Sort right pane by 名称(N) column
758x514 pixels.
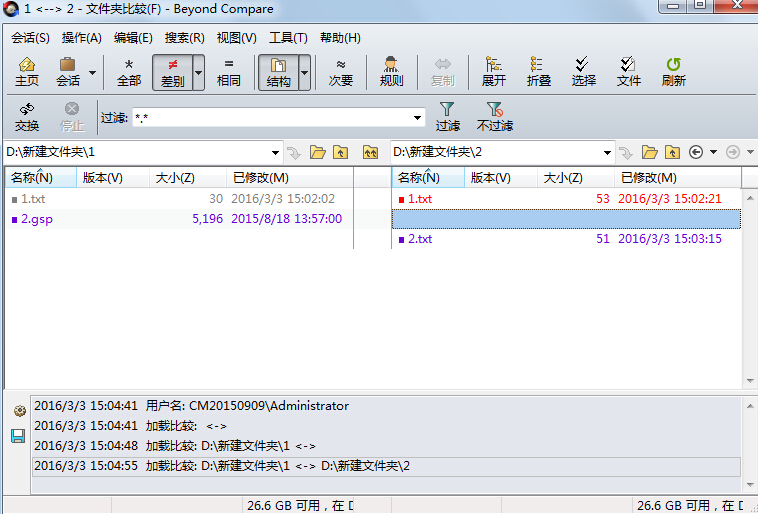[x=428, y=178]
